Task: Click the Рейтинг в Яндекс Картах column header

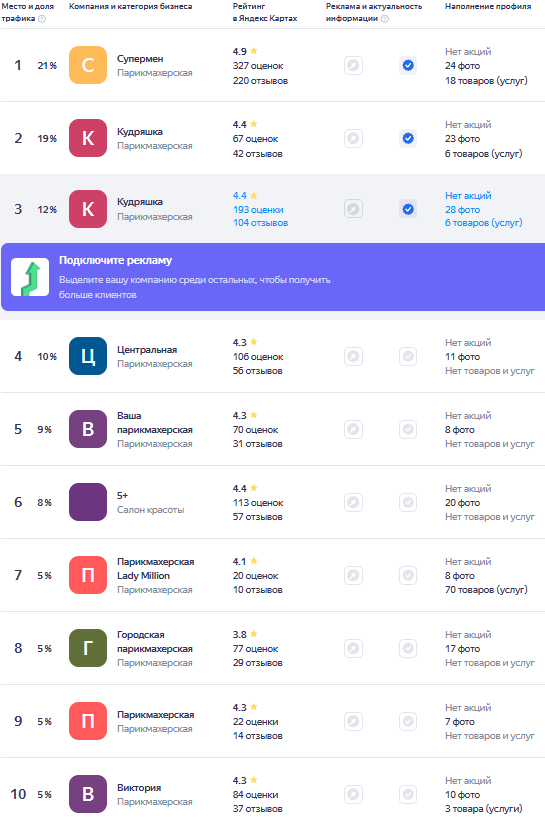Action: coord(265,12)
